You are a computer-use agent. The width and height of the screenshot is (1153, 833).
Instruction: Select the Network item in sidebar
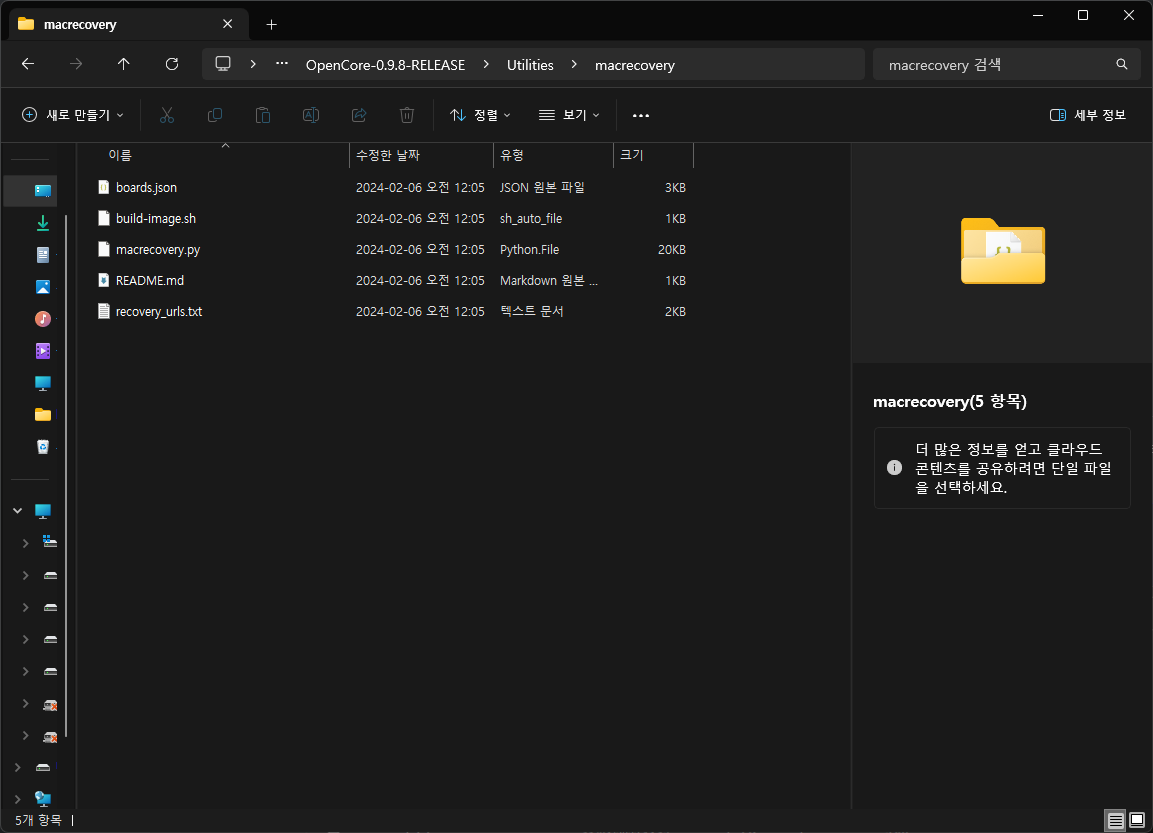(43, 798)
